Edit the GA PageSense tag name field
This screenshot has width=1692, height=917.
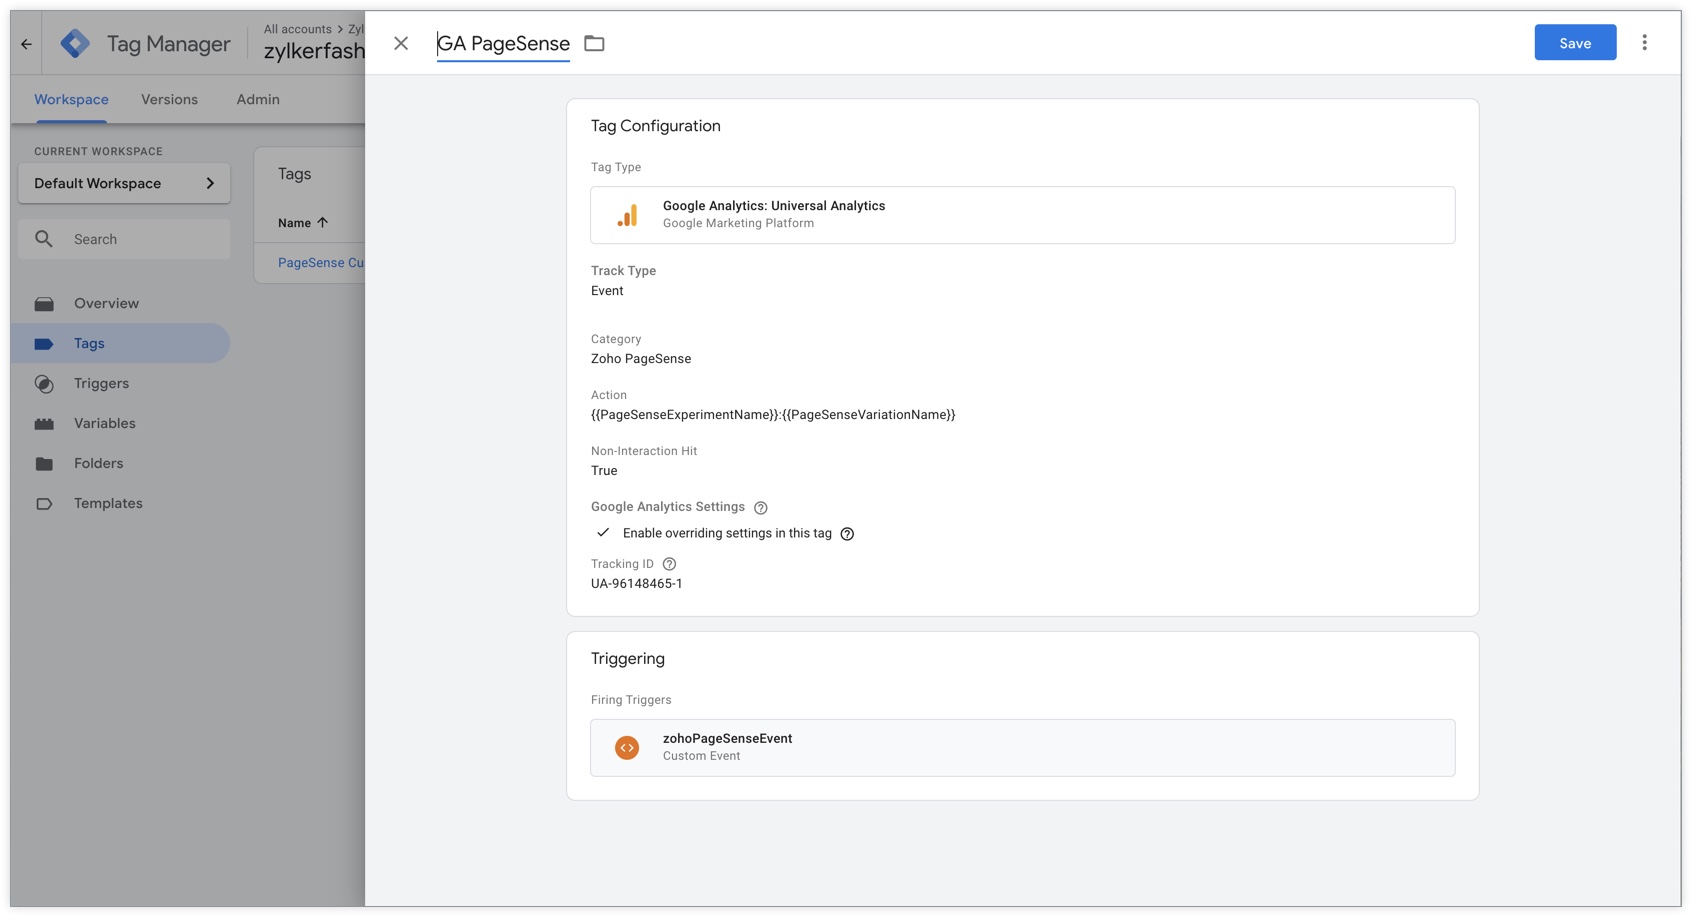pyautogui.click(x=503, y=44)
